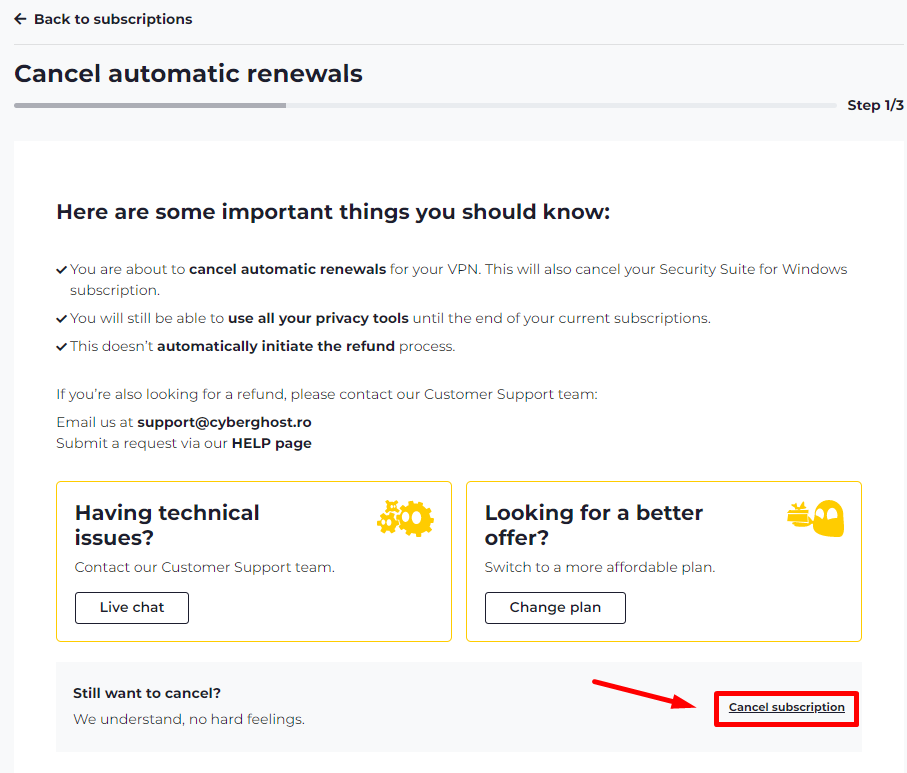Click the first checkmark bullet icon

[x=61, y=270]
